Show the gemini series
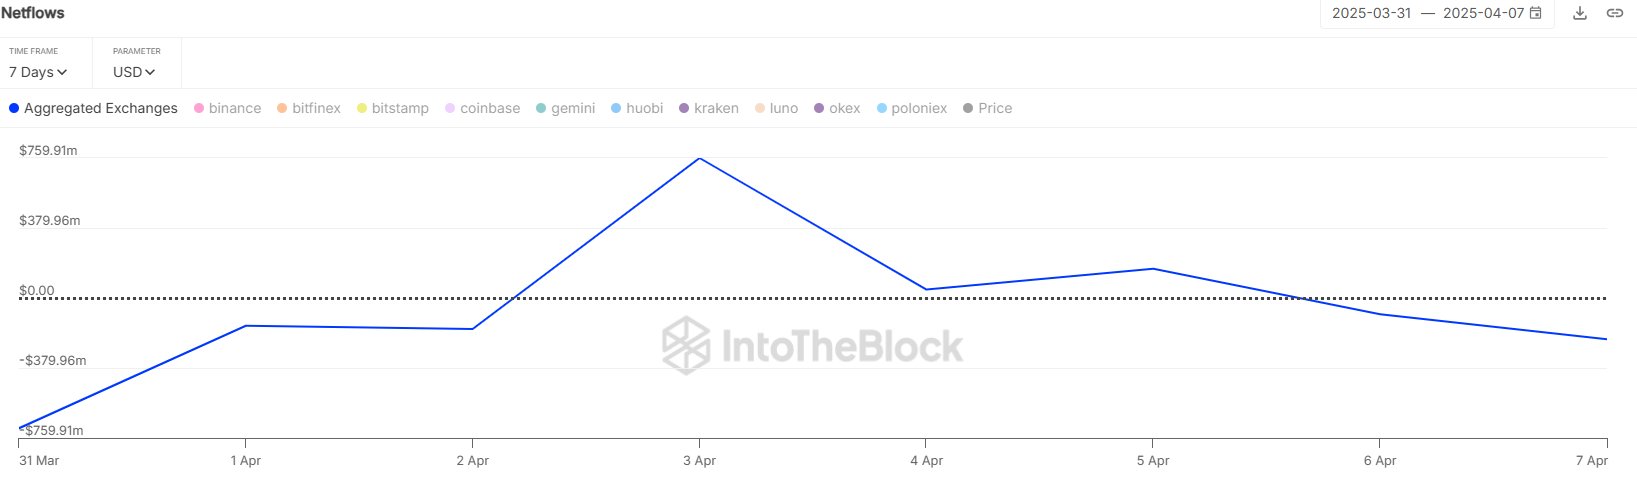This screenshot has width=1637, height=481. (x=565, y=108)
